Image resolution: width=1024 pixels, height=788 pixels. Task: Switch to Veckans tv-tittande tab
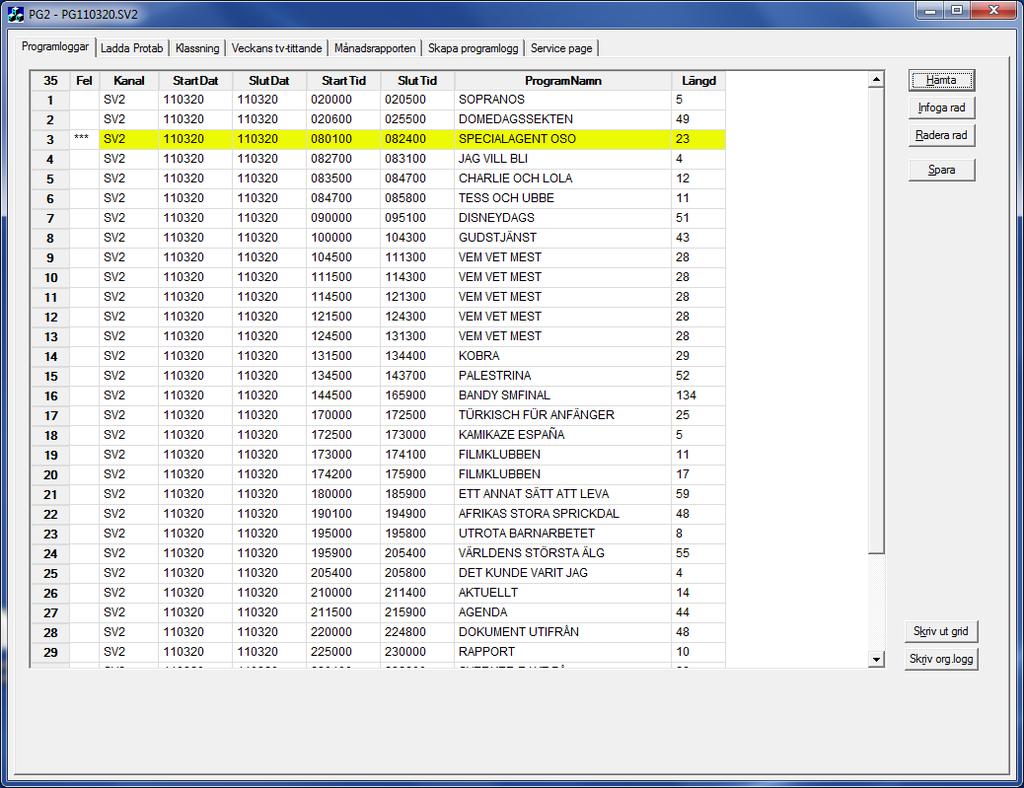pos(277,48)
